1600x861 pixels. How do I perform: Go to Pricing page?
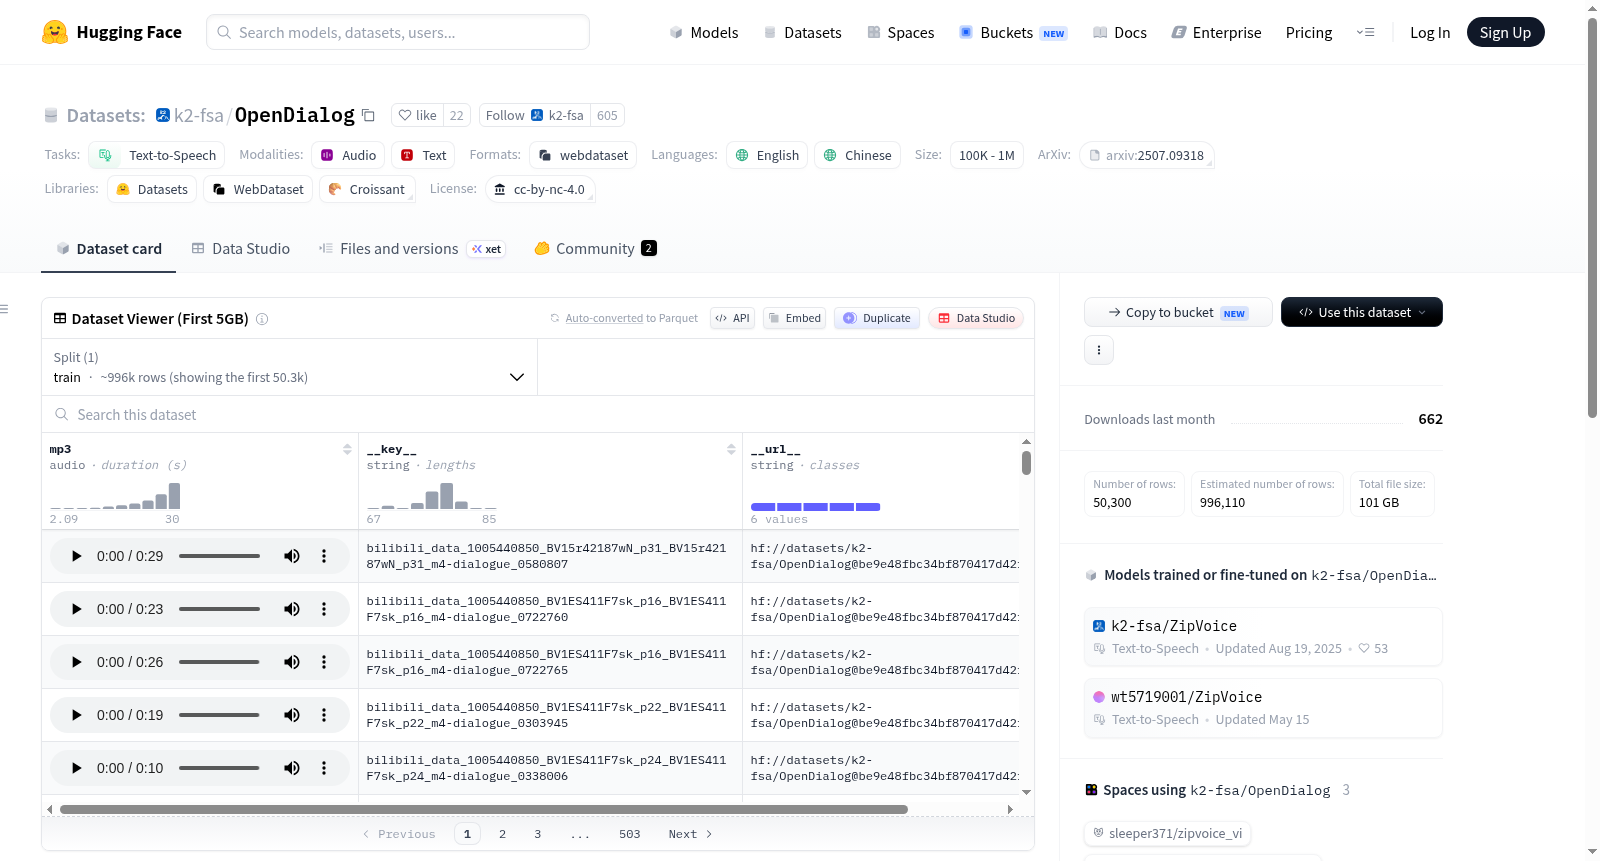tap(1309, 32)
